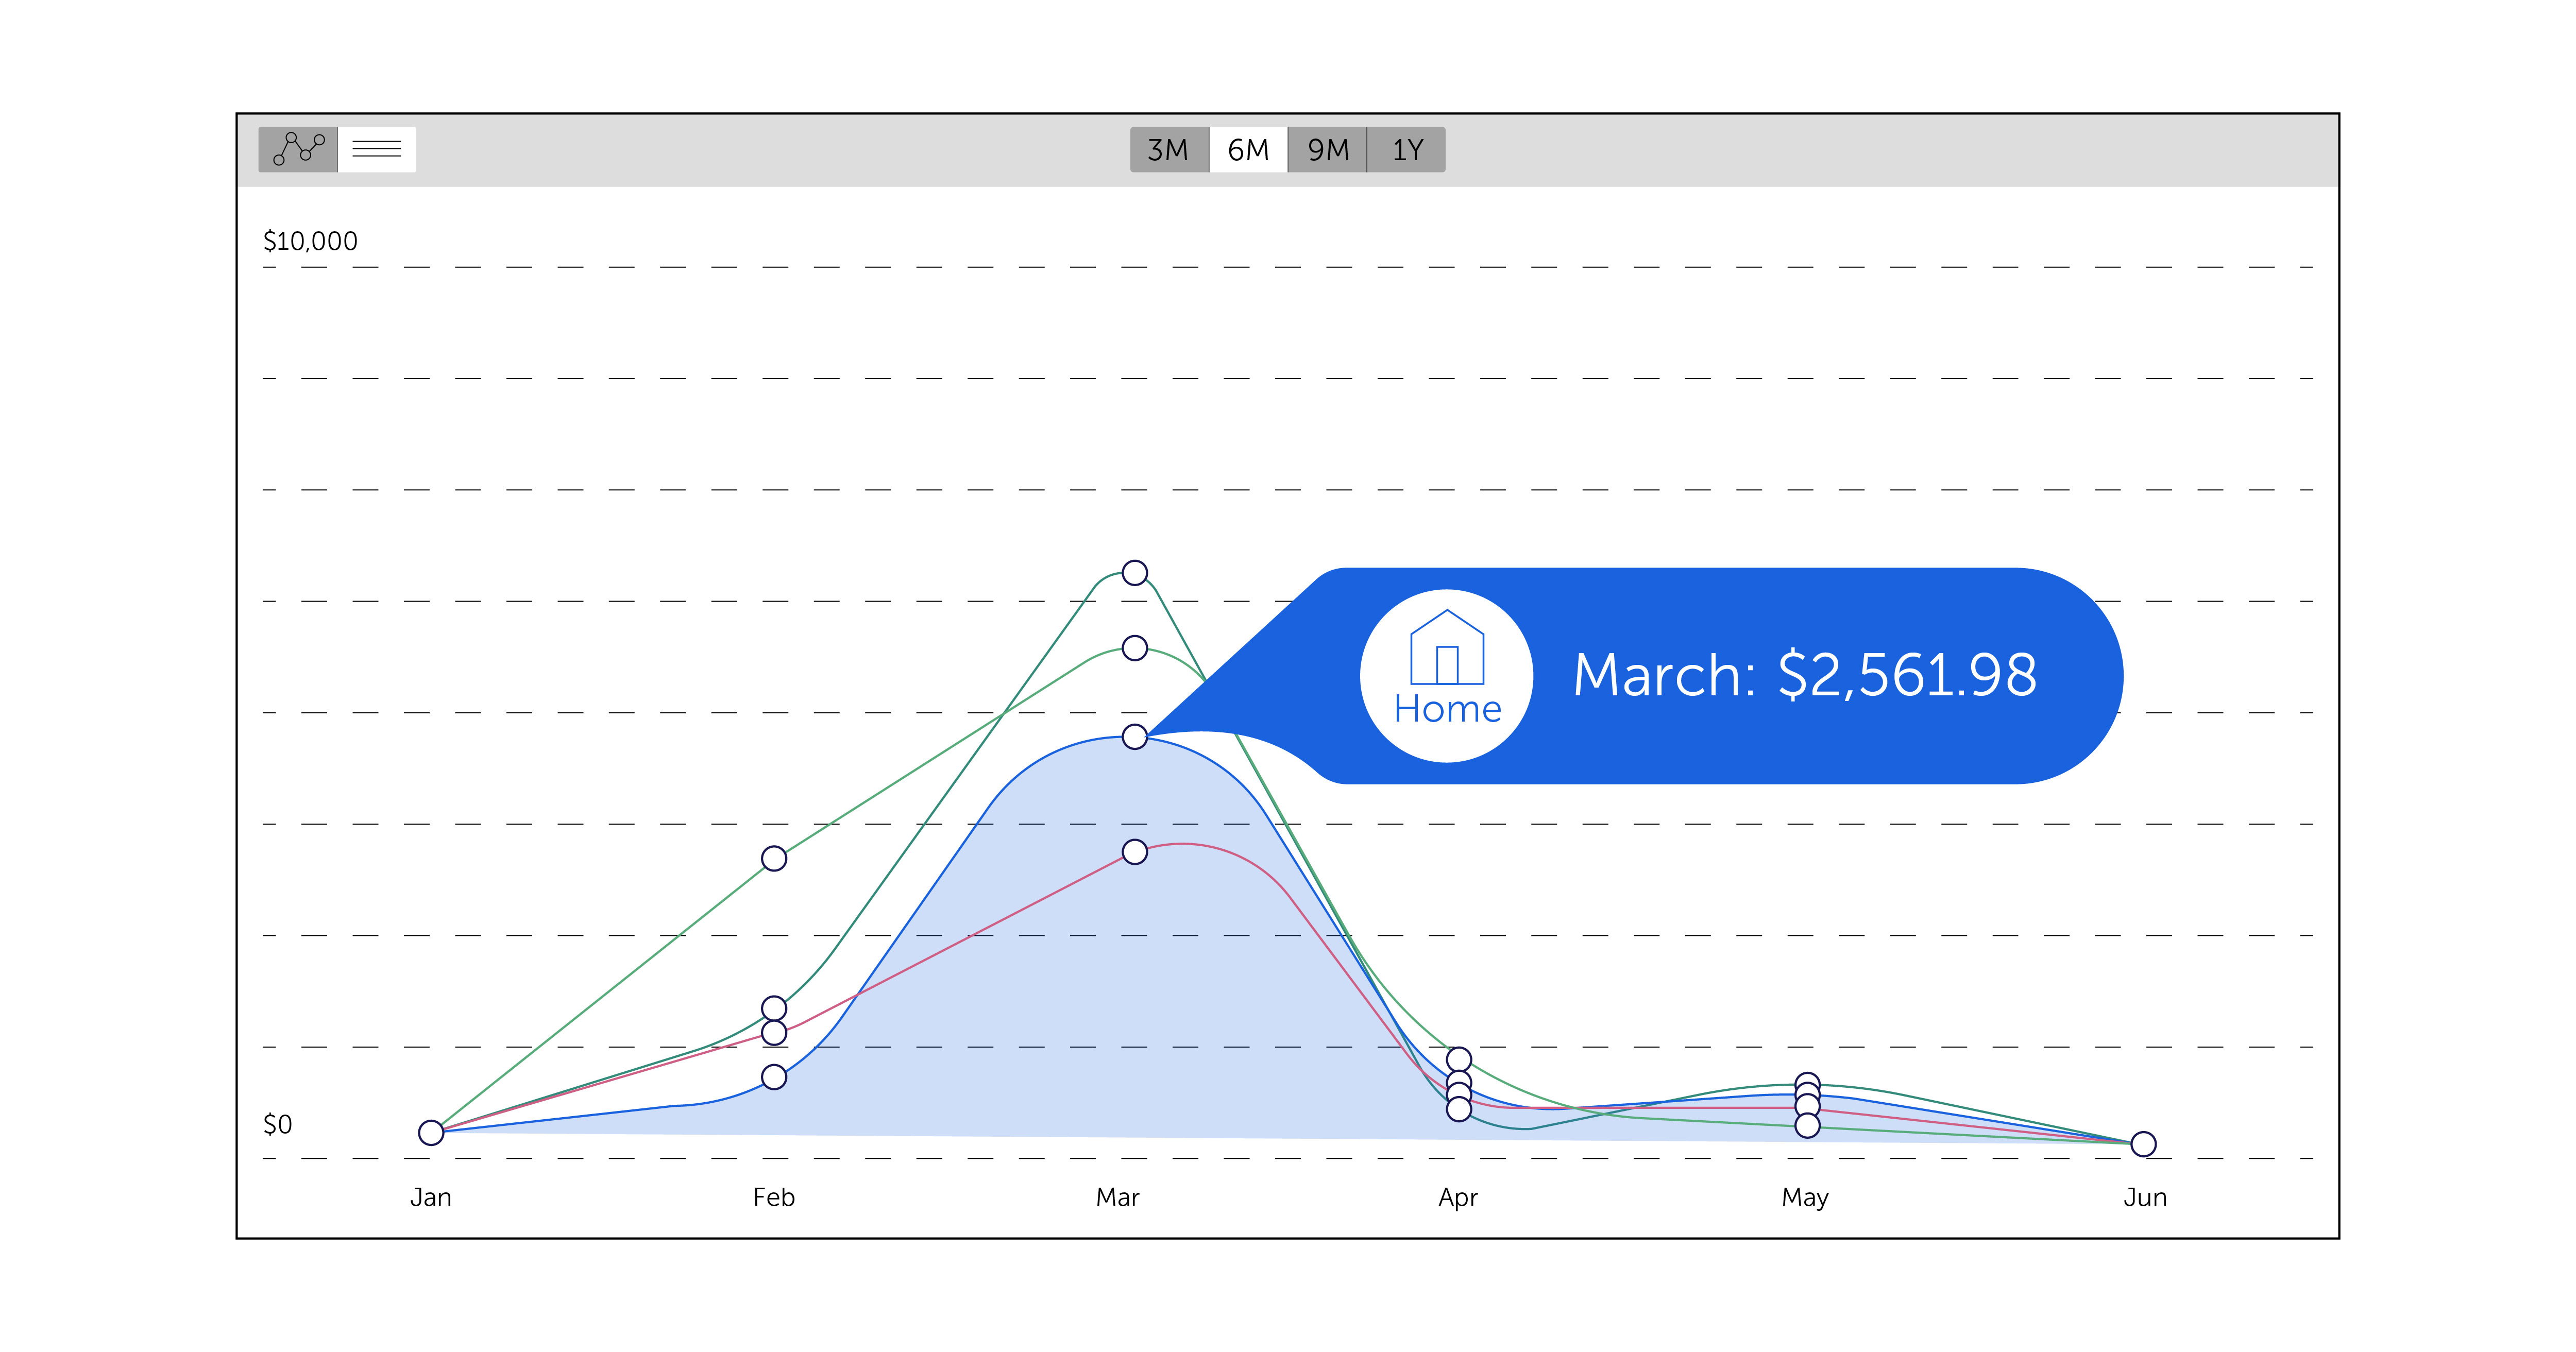Select the pink February data point

click(x=774, y=1032)
